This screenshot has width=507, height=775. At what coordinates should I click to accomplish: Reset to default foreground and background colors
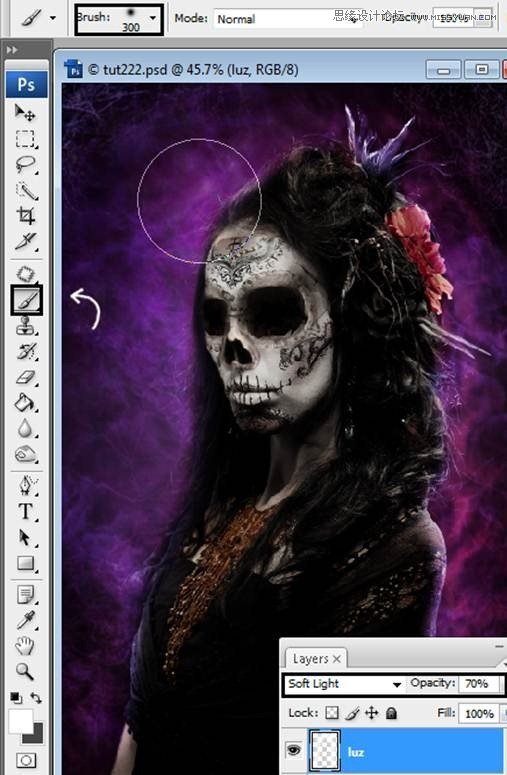[x=16, y=698]
